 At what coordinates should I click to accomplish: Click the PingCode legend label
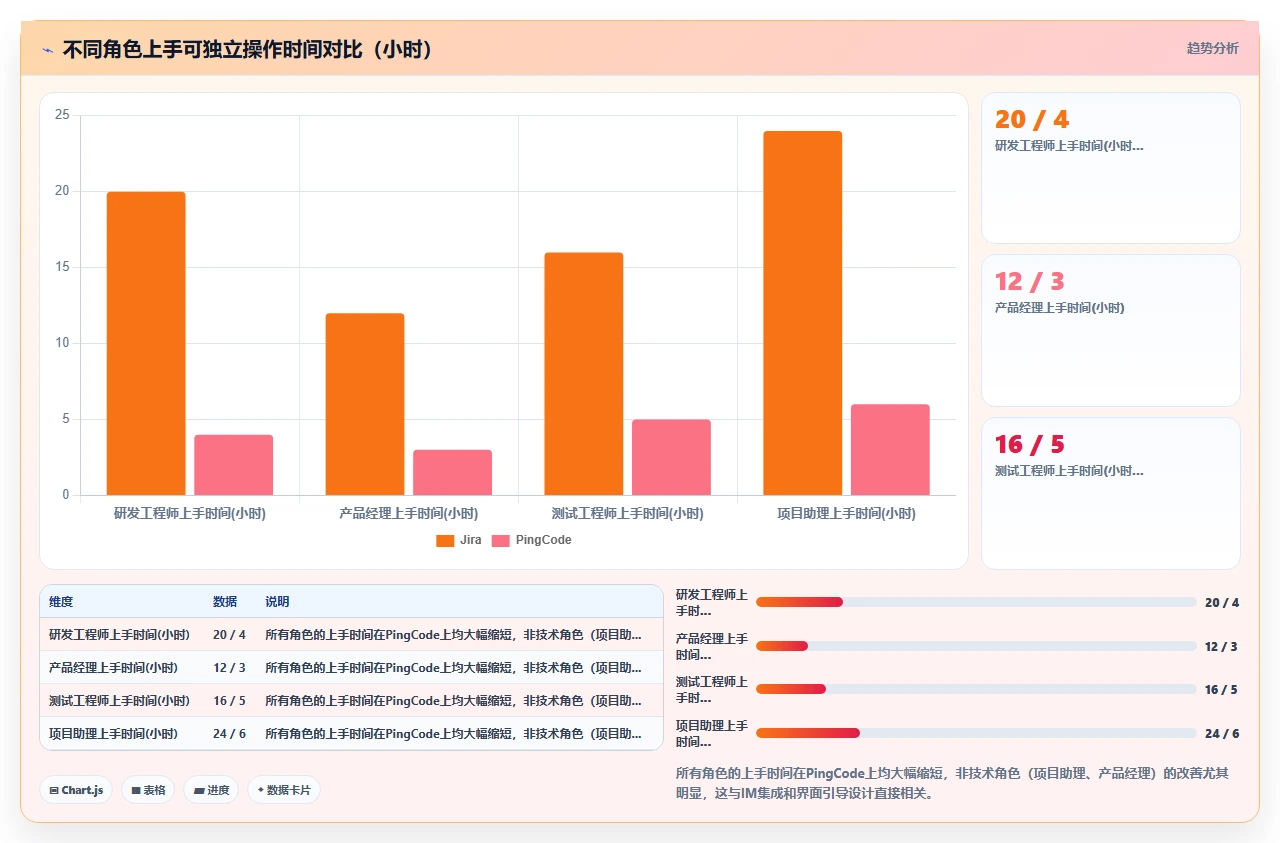[543, 540]
